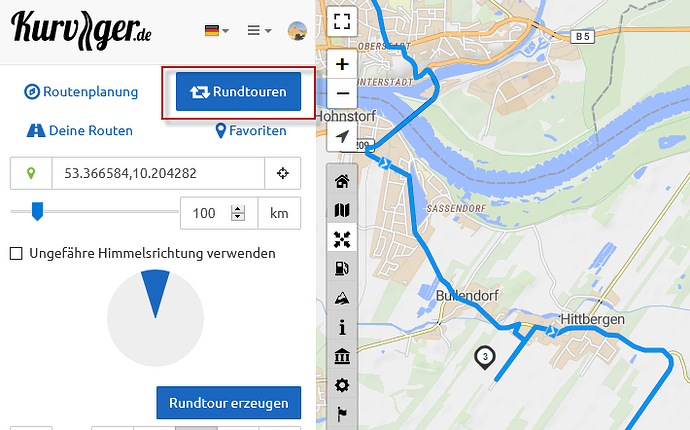Click the home icon in map sidebar

tap(342, 181)
